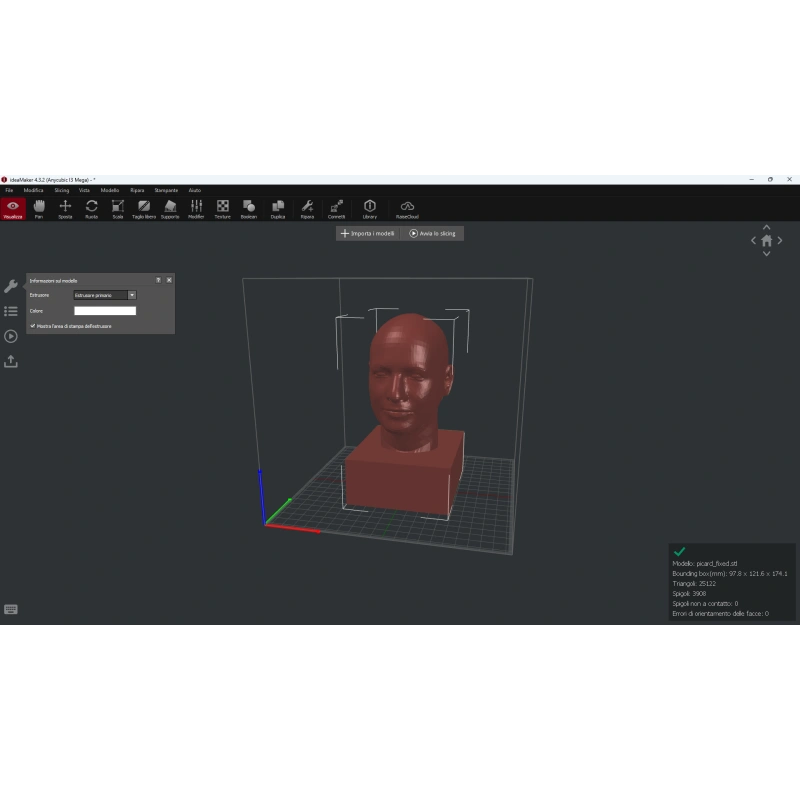
Task: Open the Supporto supports tool
Action: [170, 209]
